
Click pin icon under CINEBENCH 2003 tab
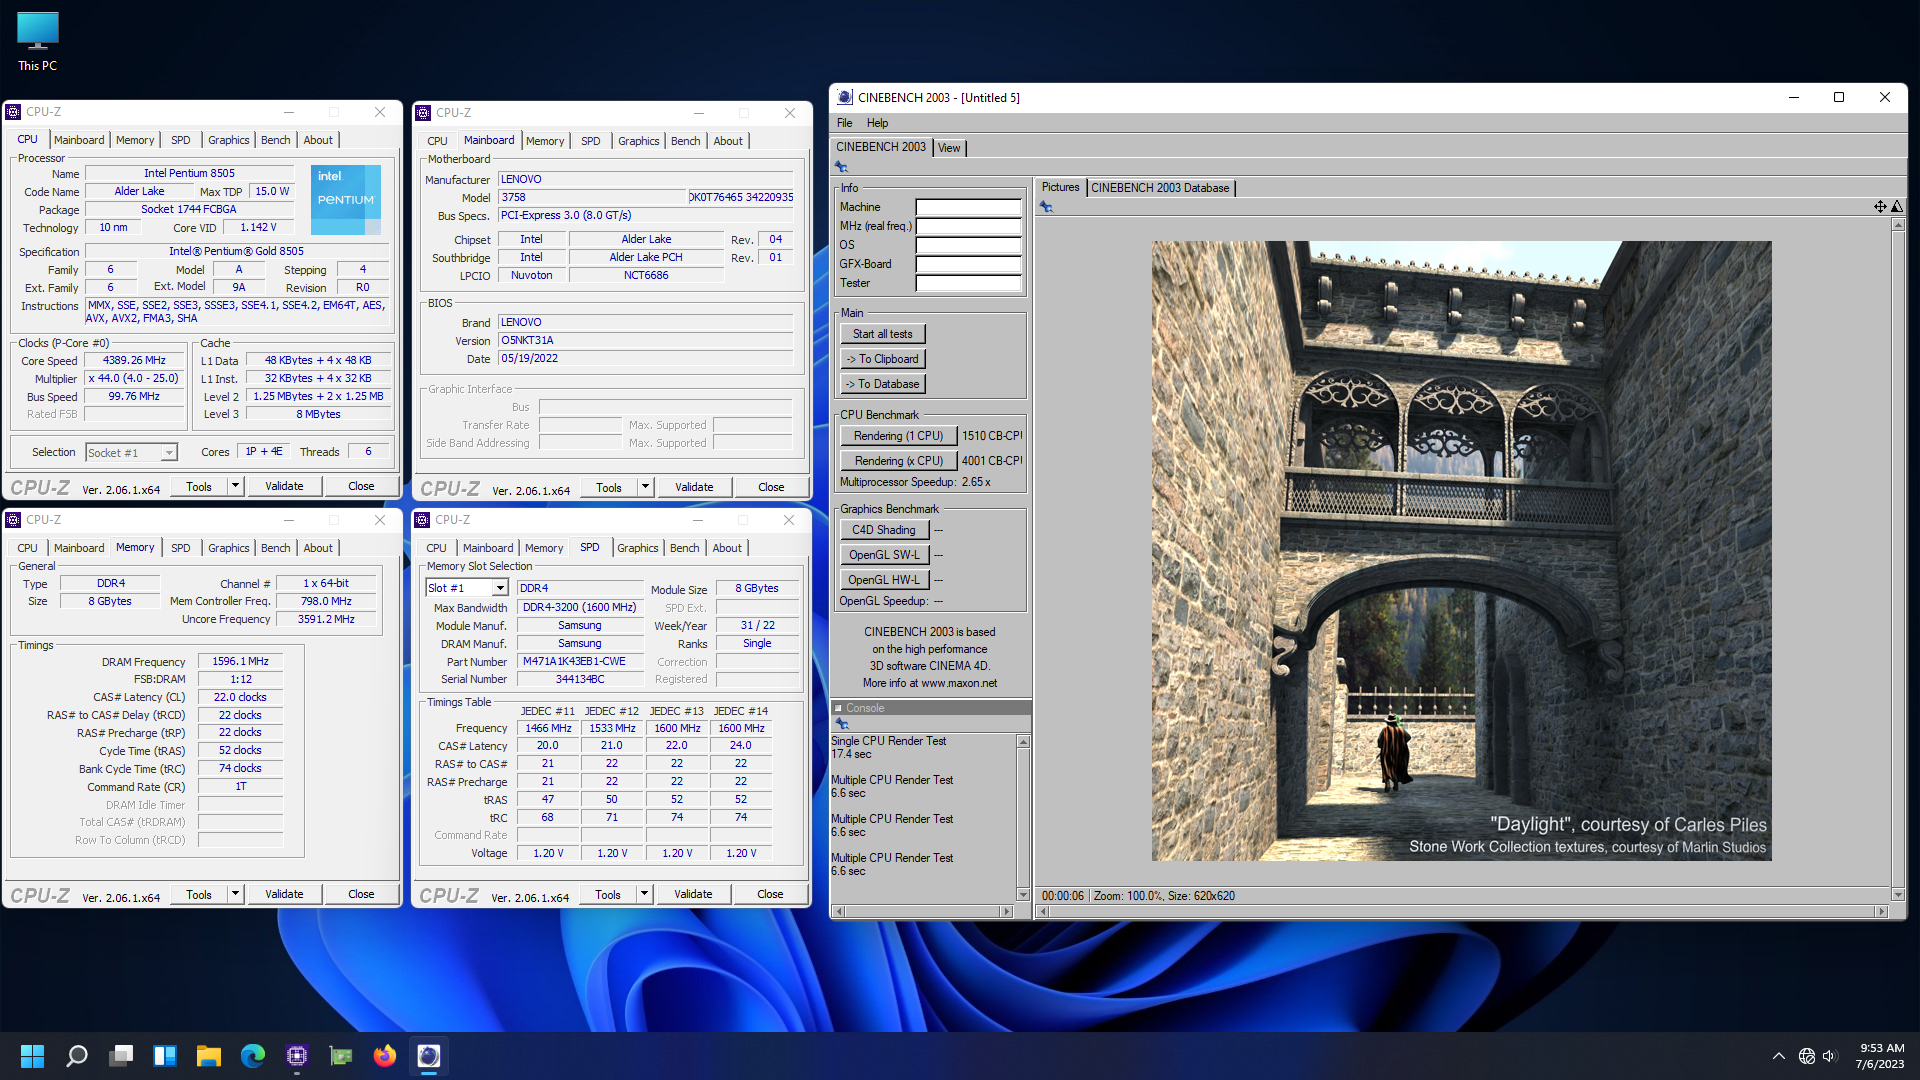tap(841, 167)
